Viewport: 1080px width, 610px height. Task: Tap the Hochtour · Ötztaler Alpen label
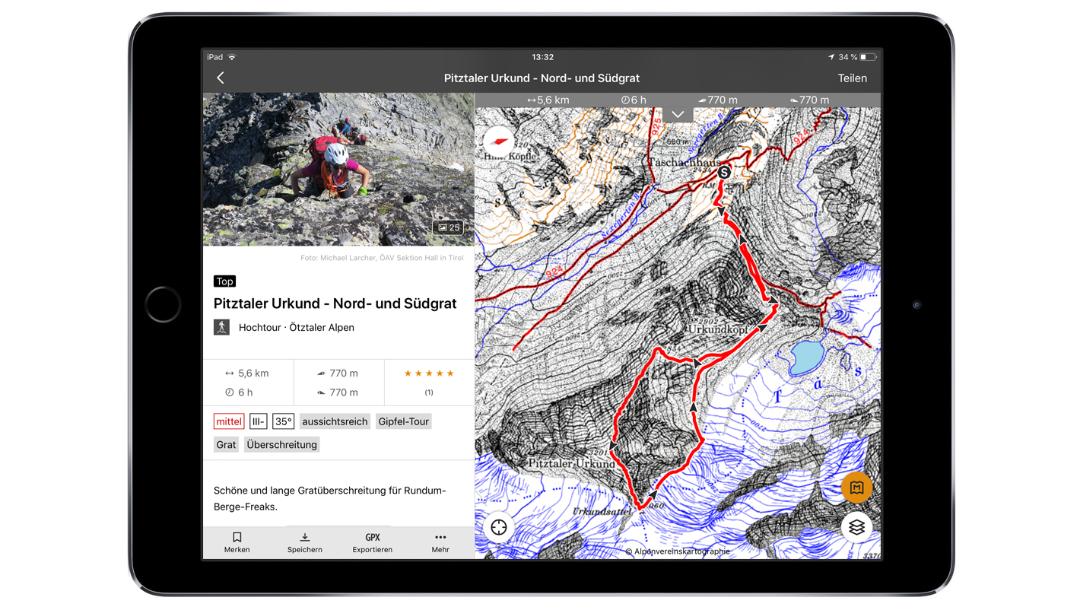(296, 328)
